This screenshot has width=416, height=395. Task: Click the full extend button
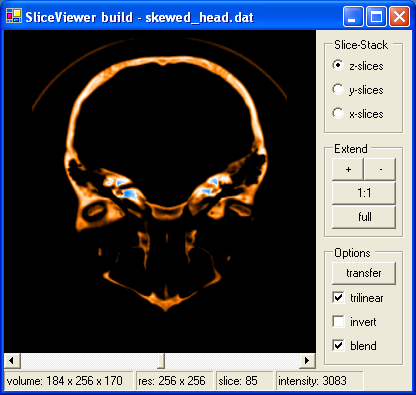pyautogui.click(x=364, y=217)
